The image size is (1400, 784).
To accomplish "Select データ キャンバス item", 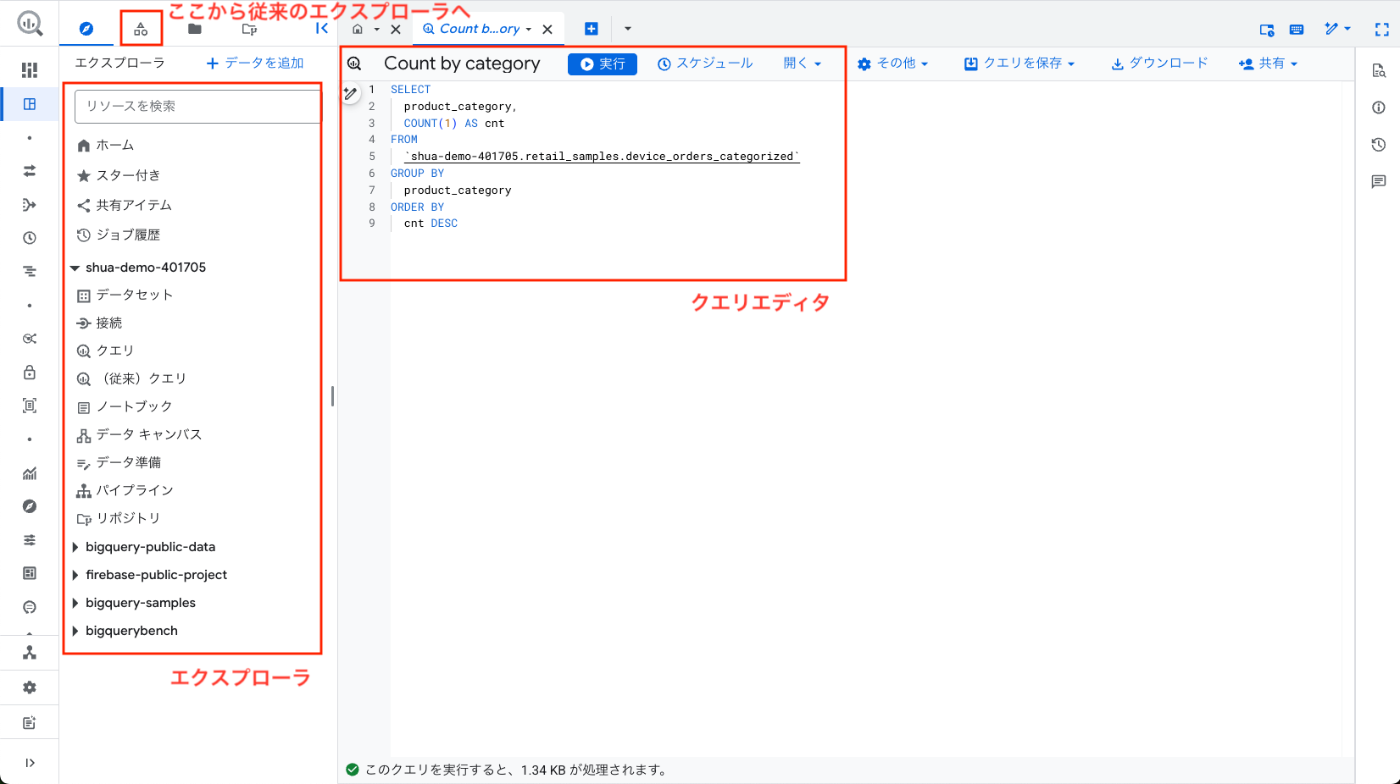I will pos(139,435).
